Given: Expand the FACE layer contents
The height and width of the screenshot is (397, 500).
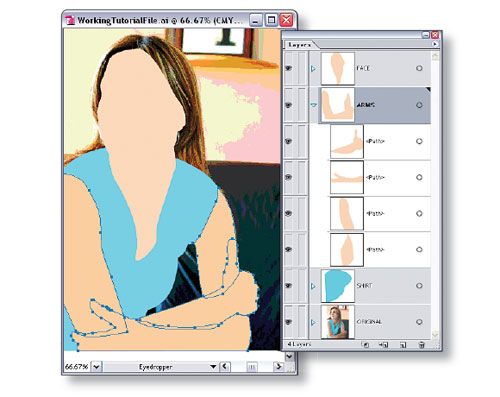Looking at the screenshot, I should click(313, 68).
